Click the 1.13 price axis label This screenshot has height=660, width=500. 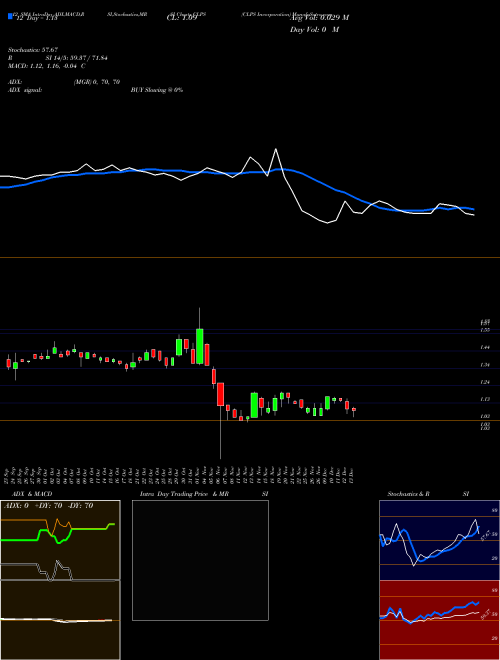click(485, 399)
